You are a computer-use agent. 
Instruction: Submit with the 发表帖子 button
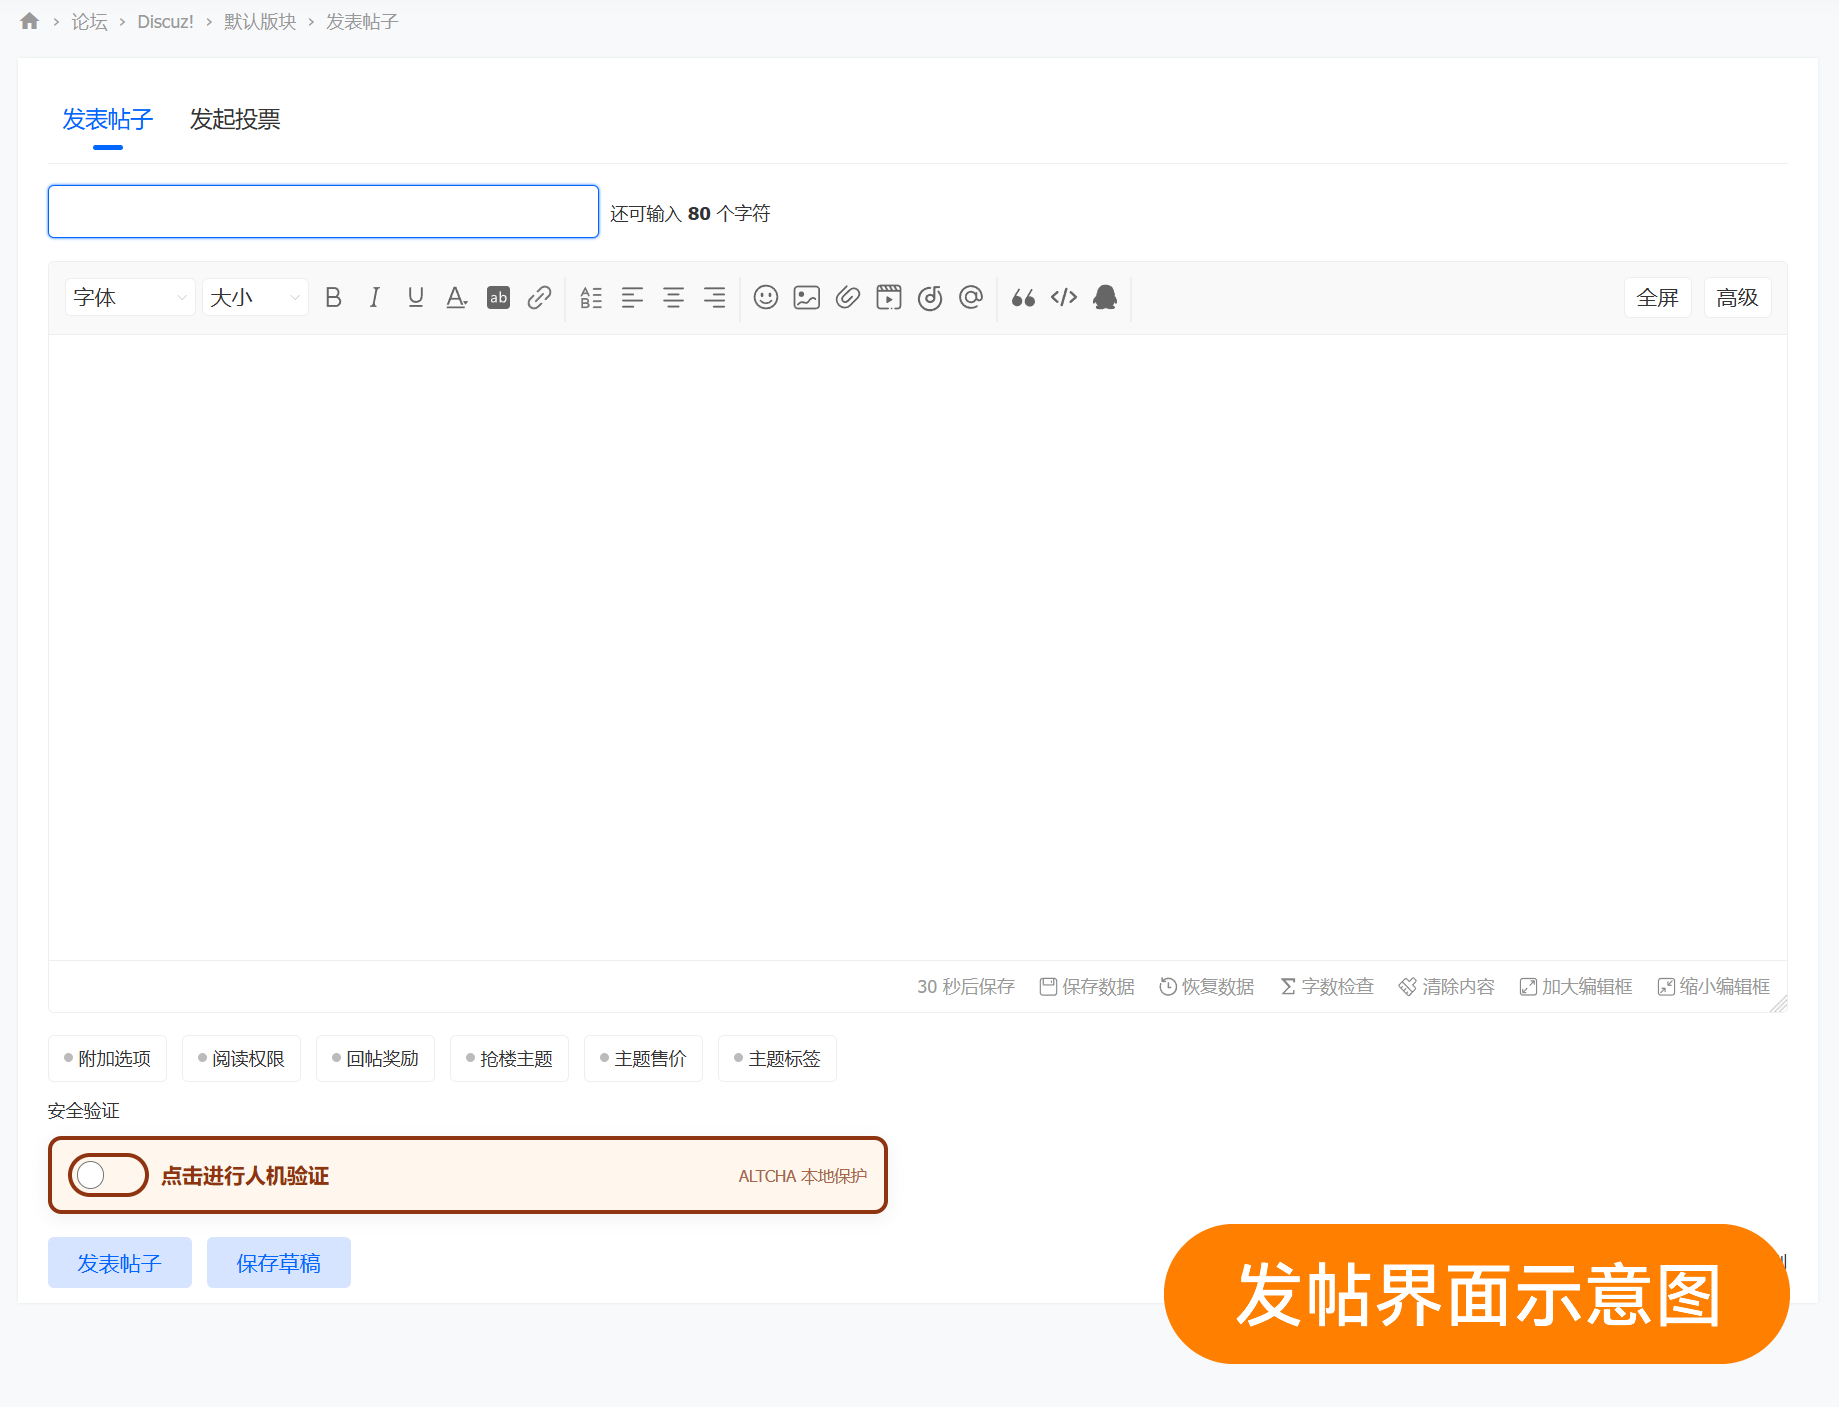[x=120, y=1263]
